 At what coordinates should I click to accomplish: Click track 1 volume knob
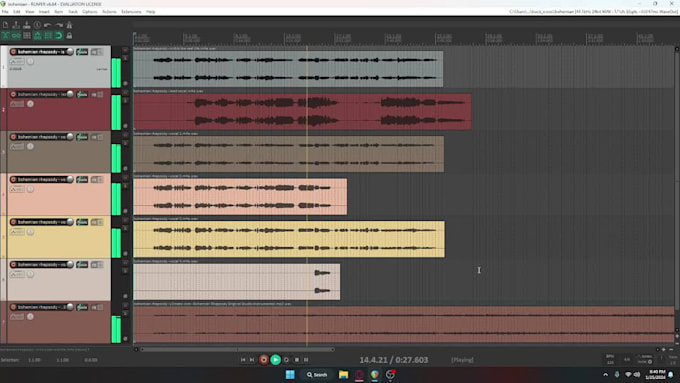70,52
